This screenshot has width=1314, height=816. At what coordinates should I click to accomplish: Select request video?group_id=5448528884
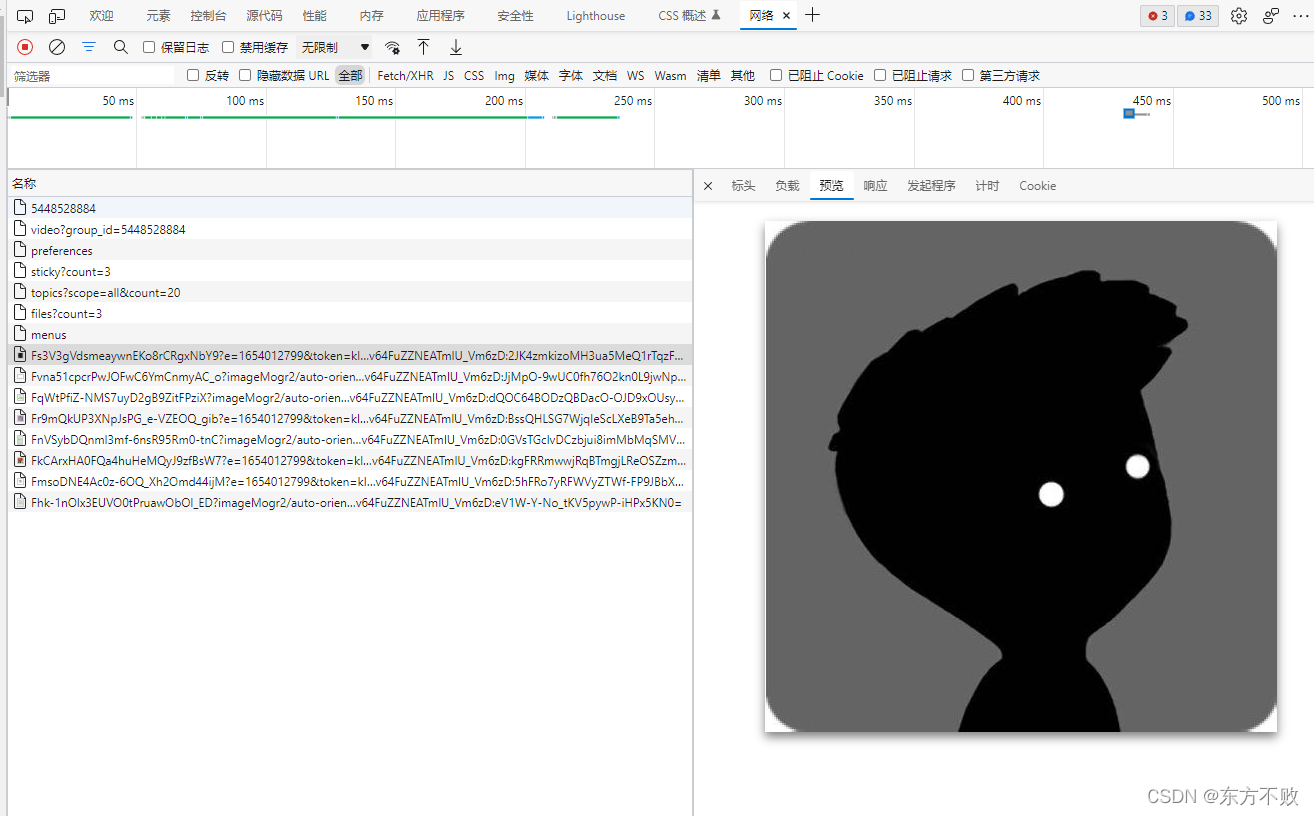(350, 229)
